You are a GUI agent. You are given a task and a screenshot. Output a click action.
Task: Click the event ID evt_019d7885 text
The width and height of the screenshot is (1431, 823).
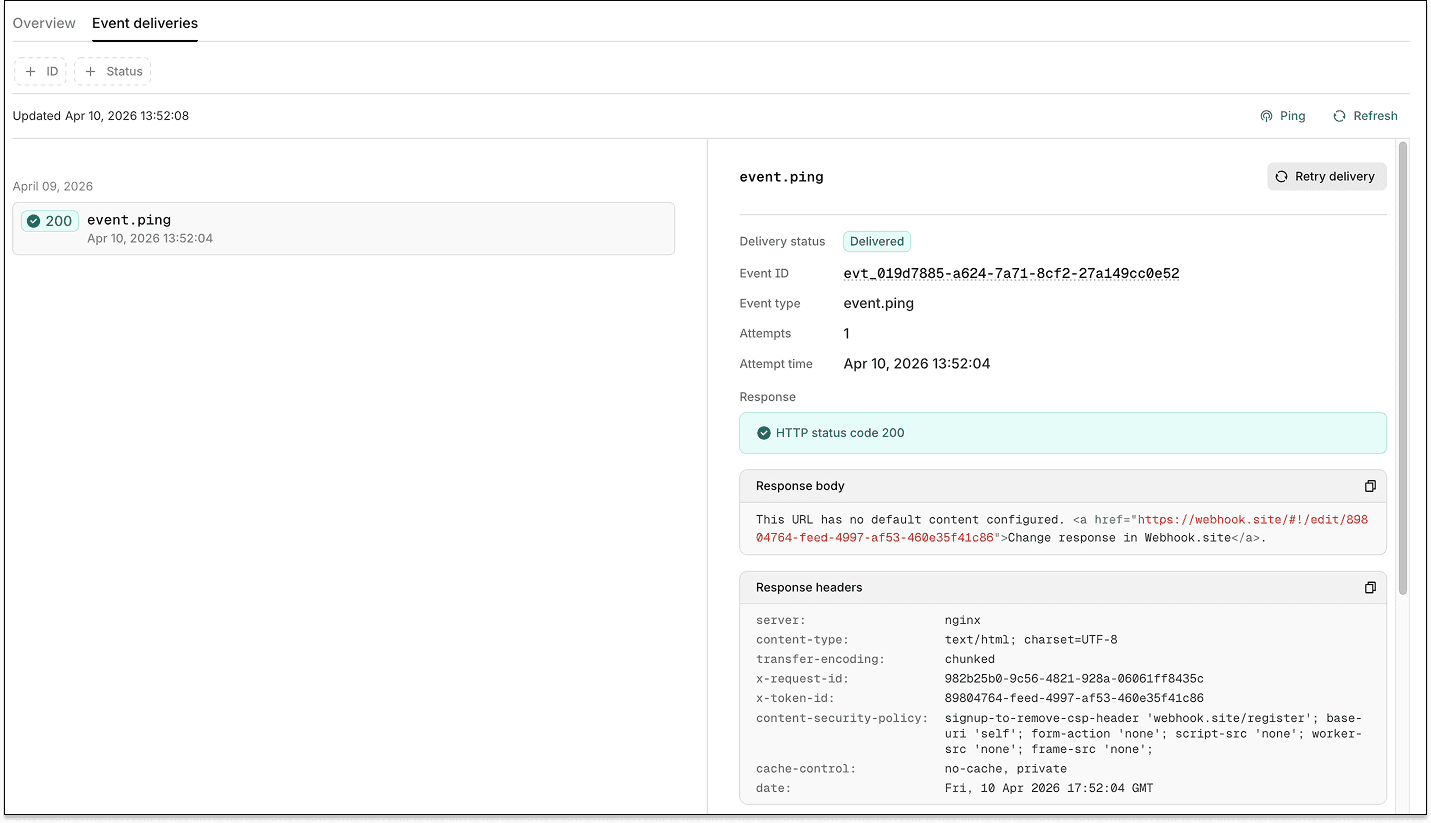[1012, 273]
